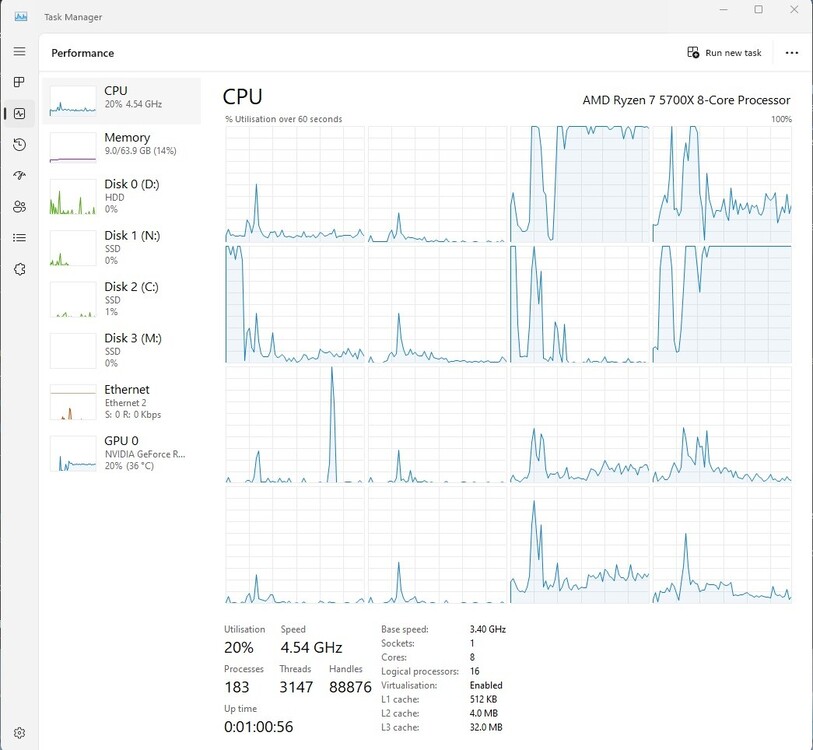Viewport: 813px width, 750px height.
Task: Open the three-dot more options menu
Action: click(x=791, y=52)
